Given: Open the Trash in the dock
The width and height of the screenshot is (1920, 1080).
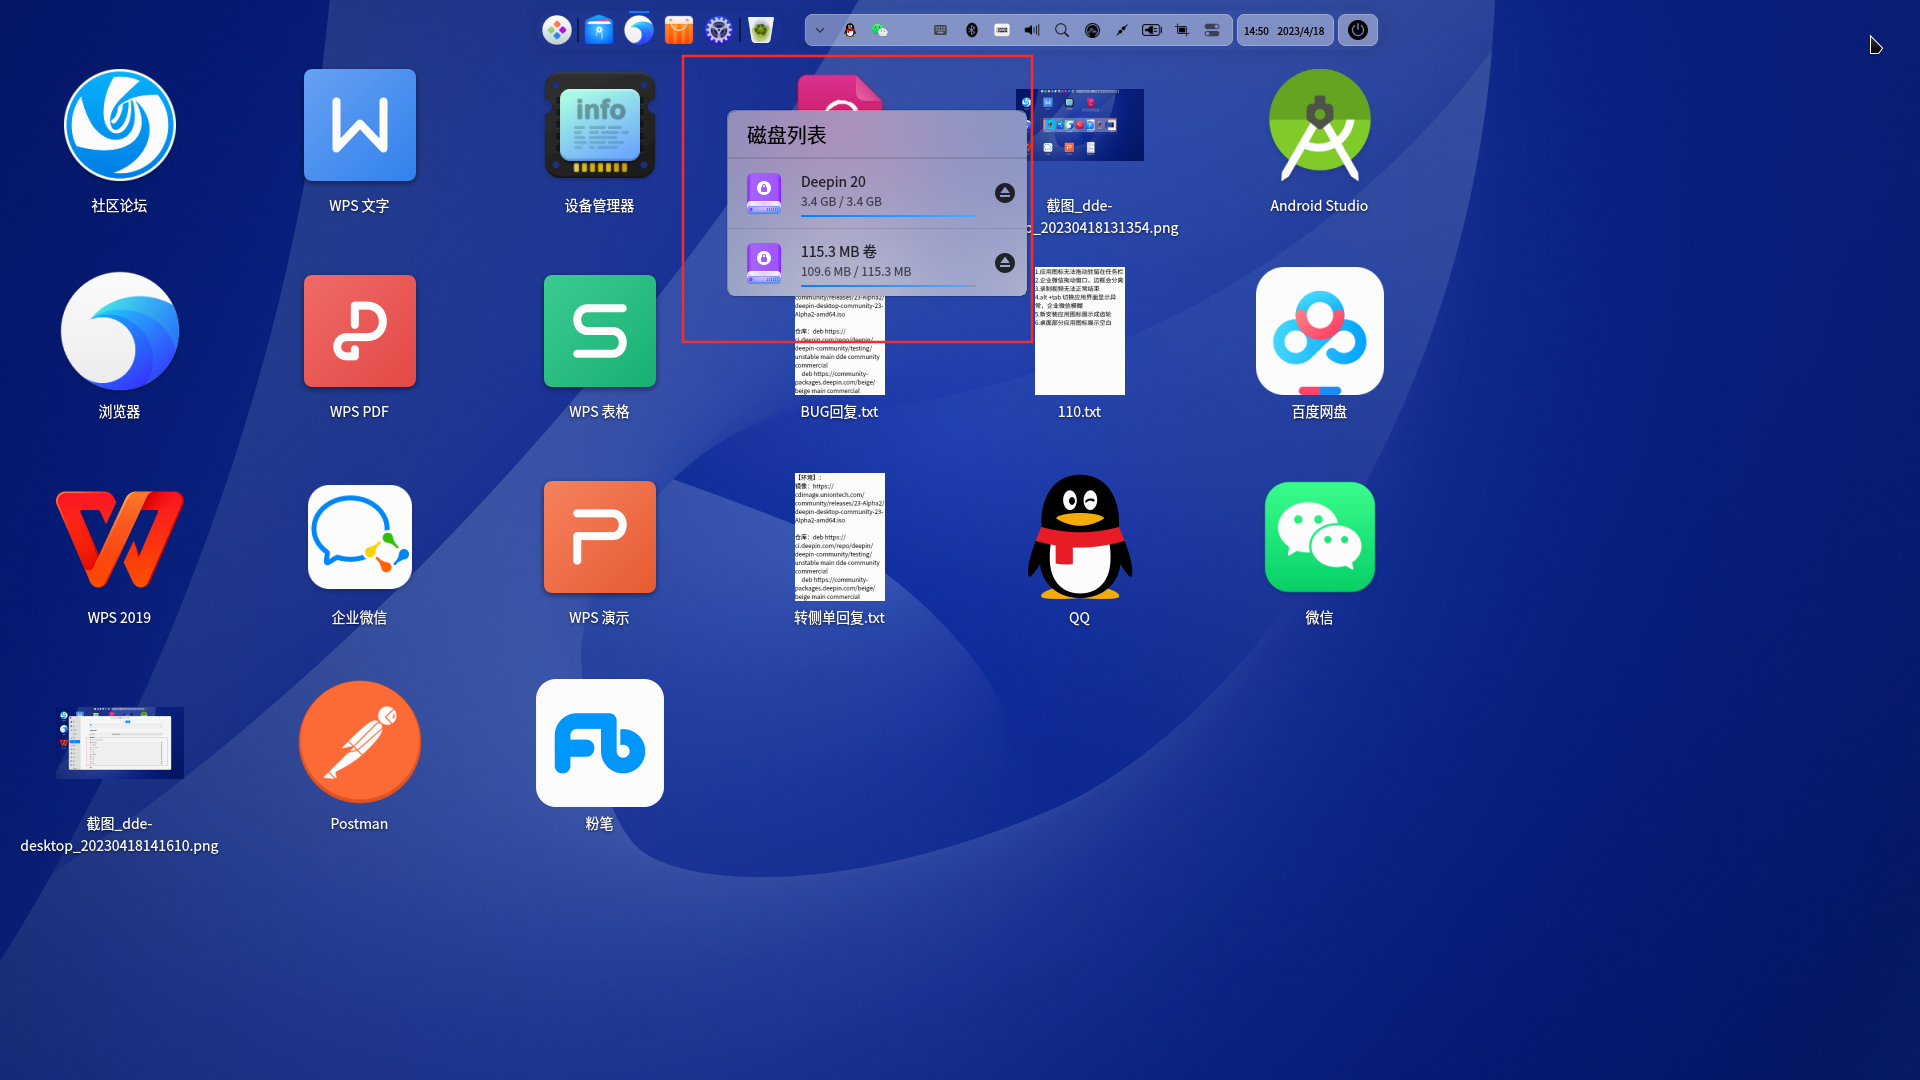Looking at the screenshot, I should (x=761, y=30).
